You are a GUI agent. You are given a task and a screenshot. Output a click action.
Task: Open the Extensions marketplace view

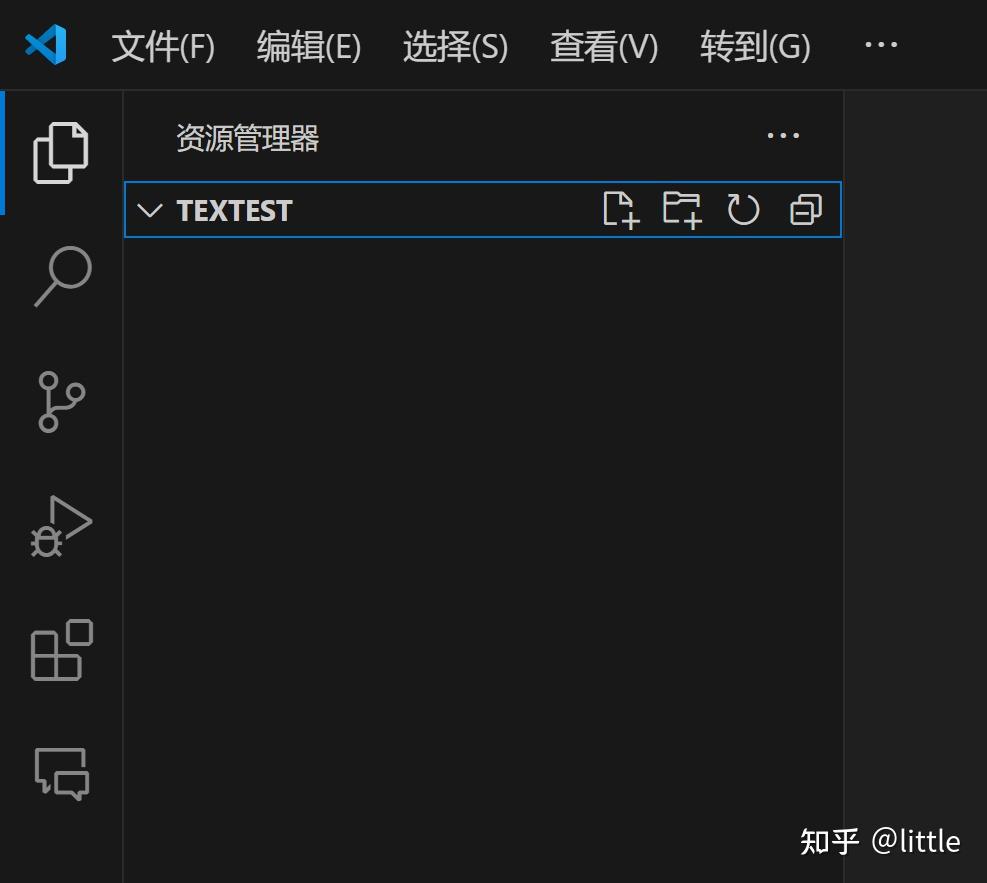60,652
